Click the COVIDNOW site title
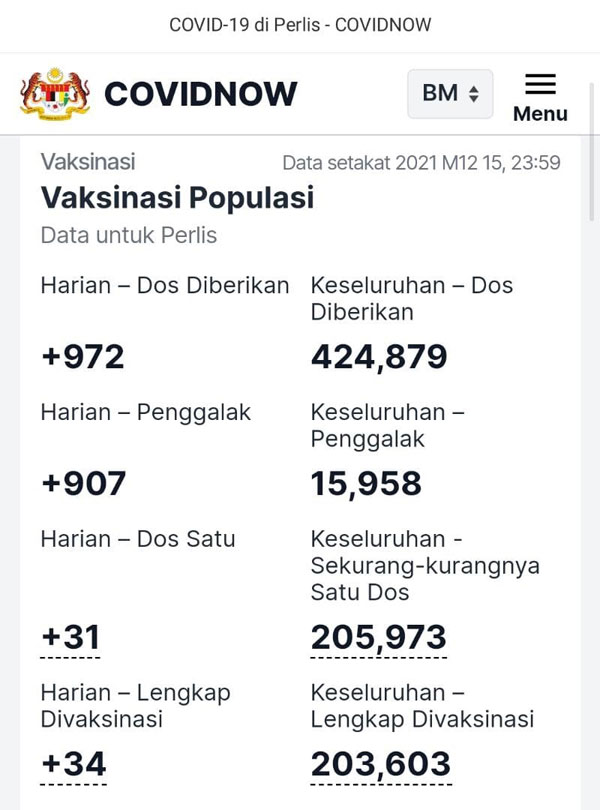Viewport: 600px width, 810px height. [x=201, y=94]
